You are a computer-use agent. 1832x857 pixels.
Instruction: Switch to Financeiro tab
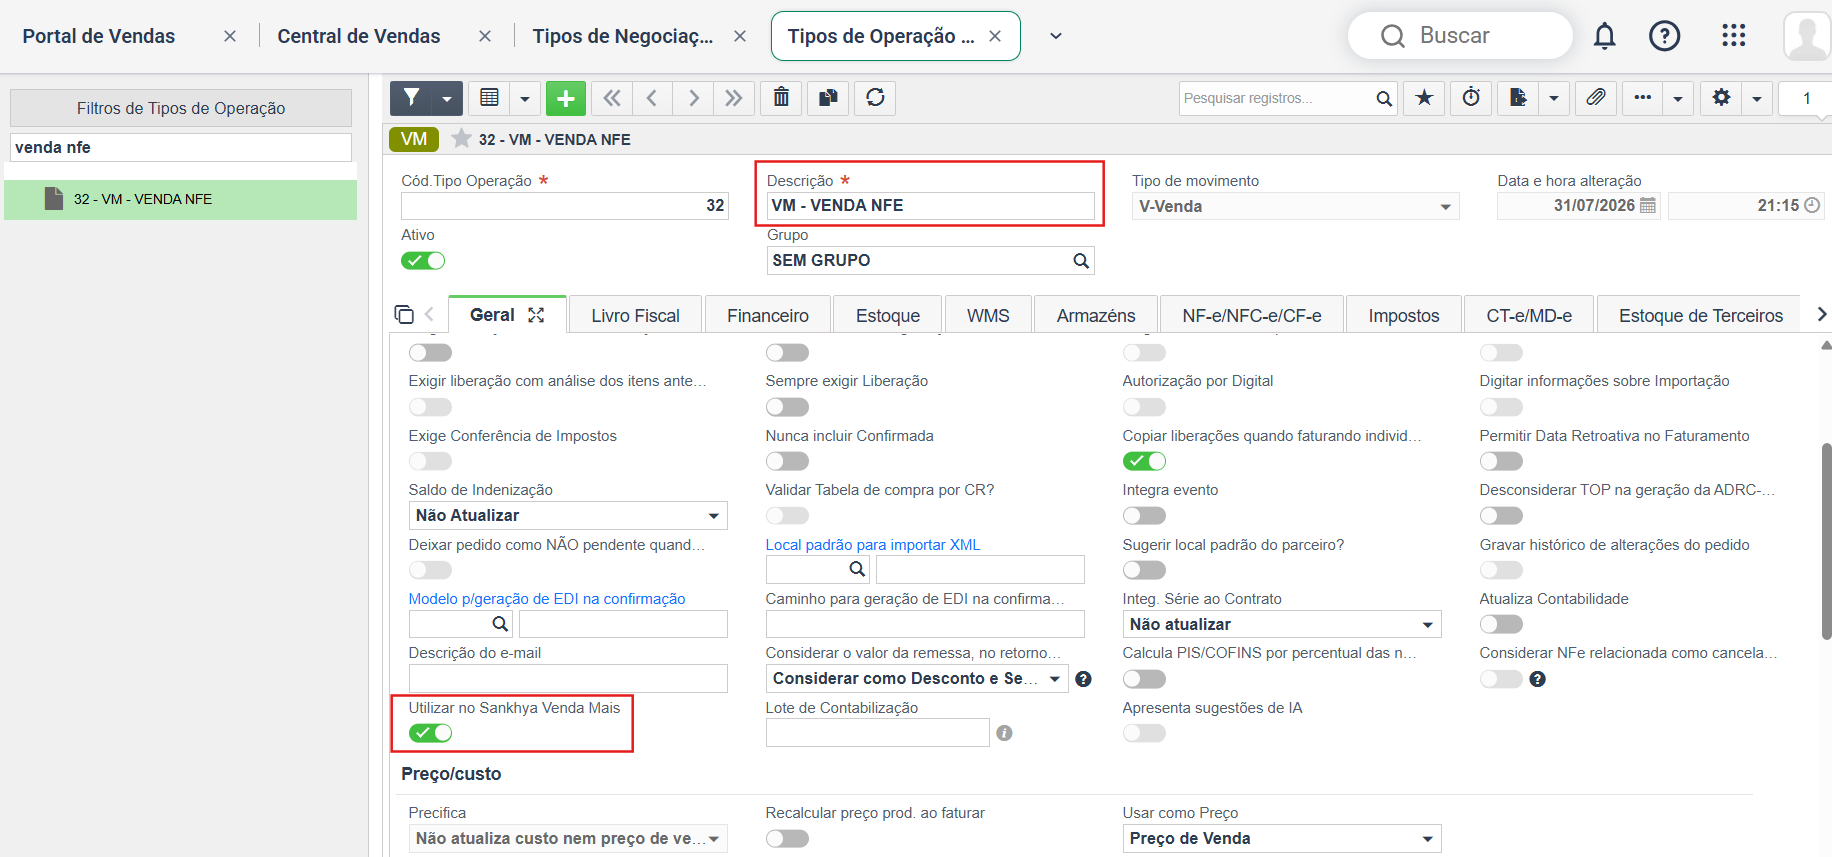click(767, 315)
